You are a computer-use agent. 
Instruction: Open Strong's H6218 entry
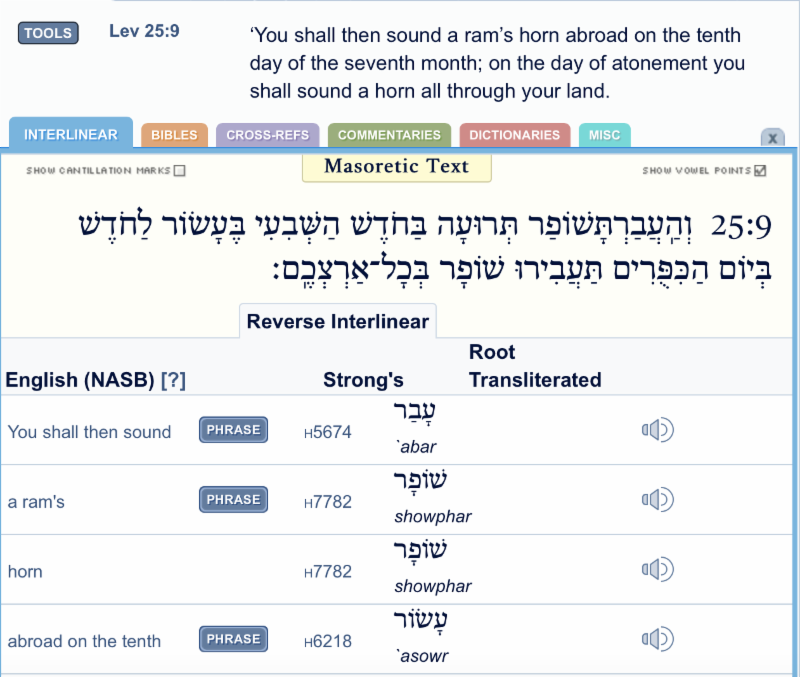click(328, 642)
